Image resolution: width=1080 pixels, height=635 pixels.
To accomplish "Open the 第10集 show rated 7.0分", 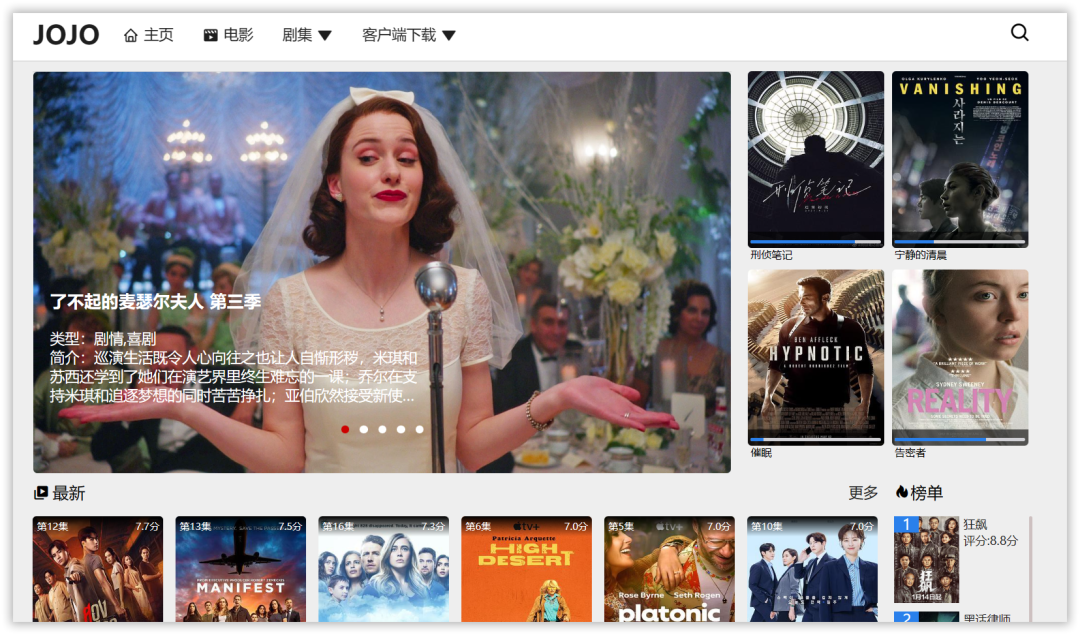I will [812, 570].
